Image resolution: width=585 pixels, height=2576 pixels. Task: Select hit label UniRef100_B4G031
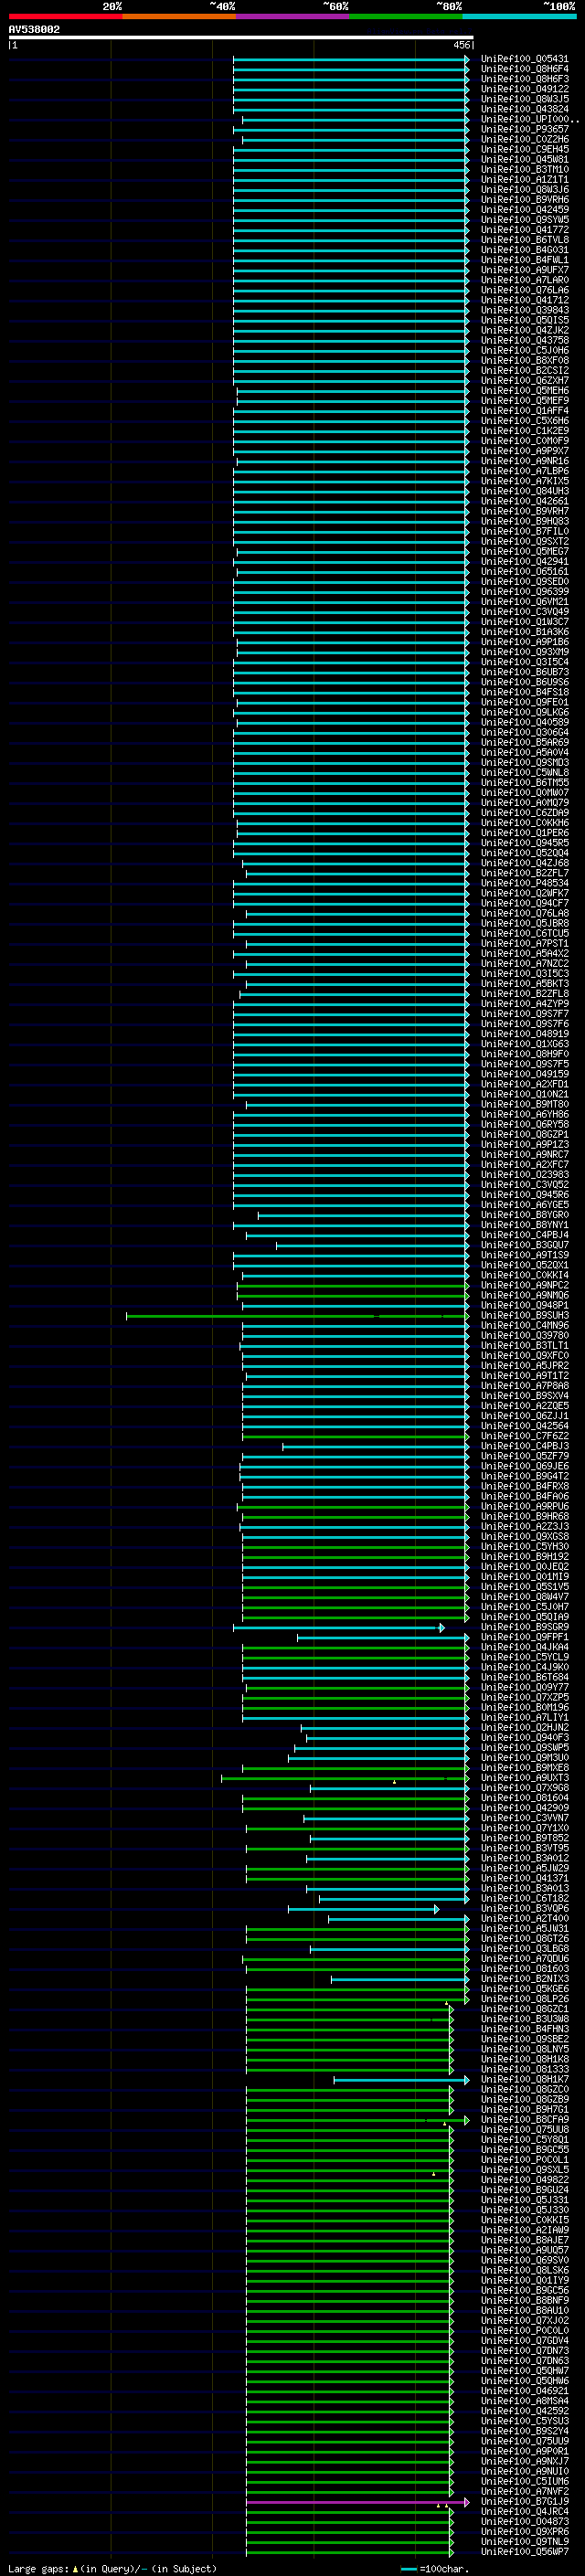[524, 250]
